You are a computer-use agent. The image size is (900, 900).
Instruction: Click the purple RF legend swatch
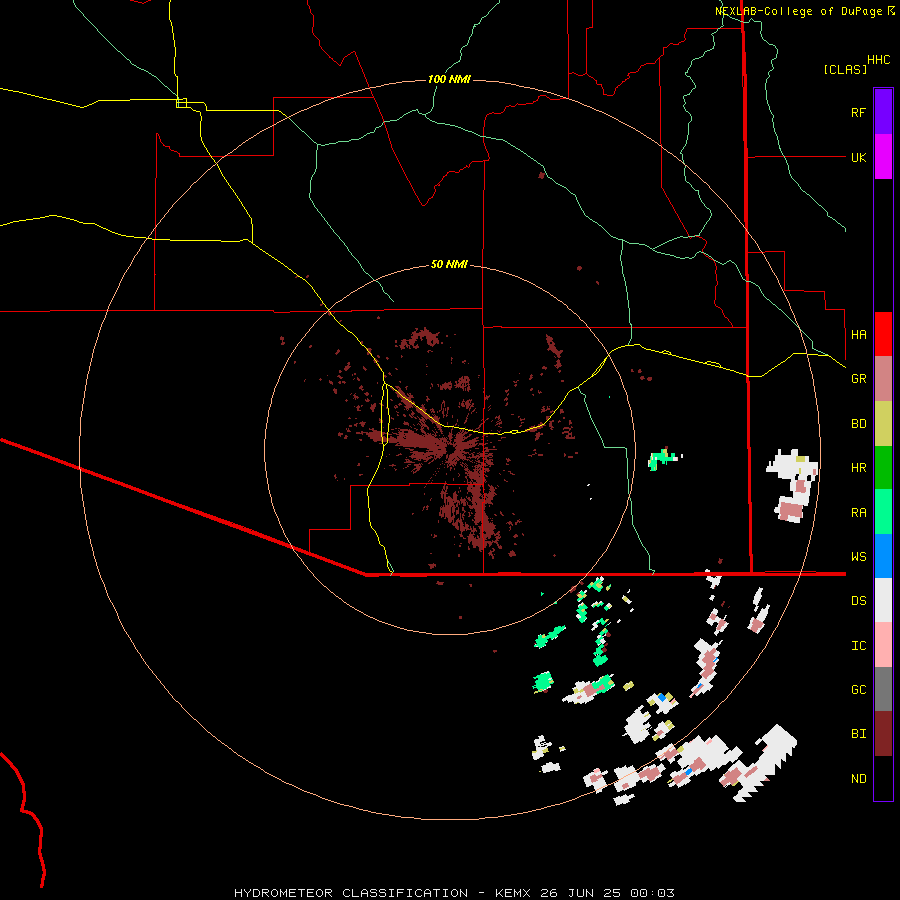pos(883,112)
